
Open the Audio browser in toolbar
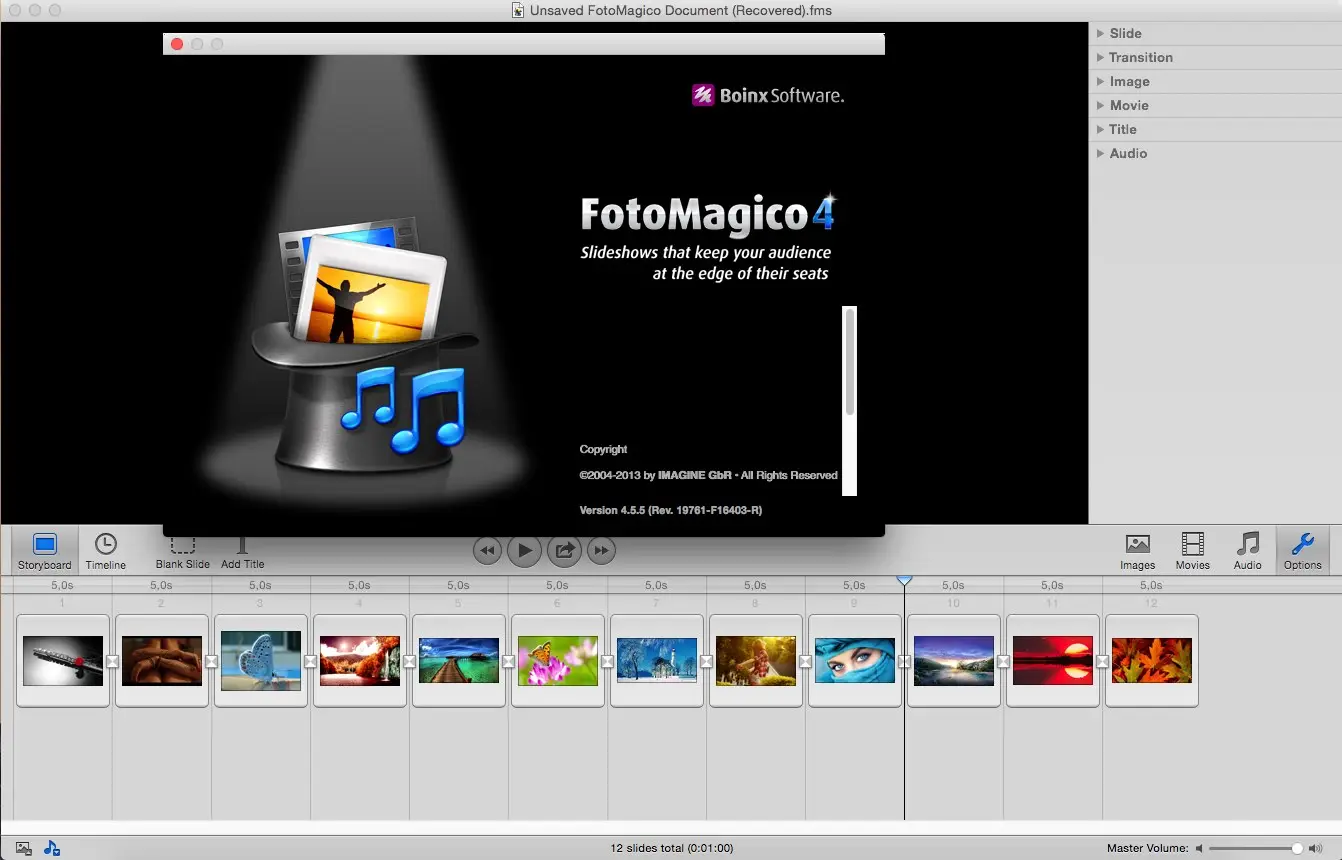tap(1247, 551)
